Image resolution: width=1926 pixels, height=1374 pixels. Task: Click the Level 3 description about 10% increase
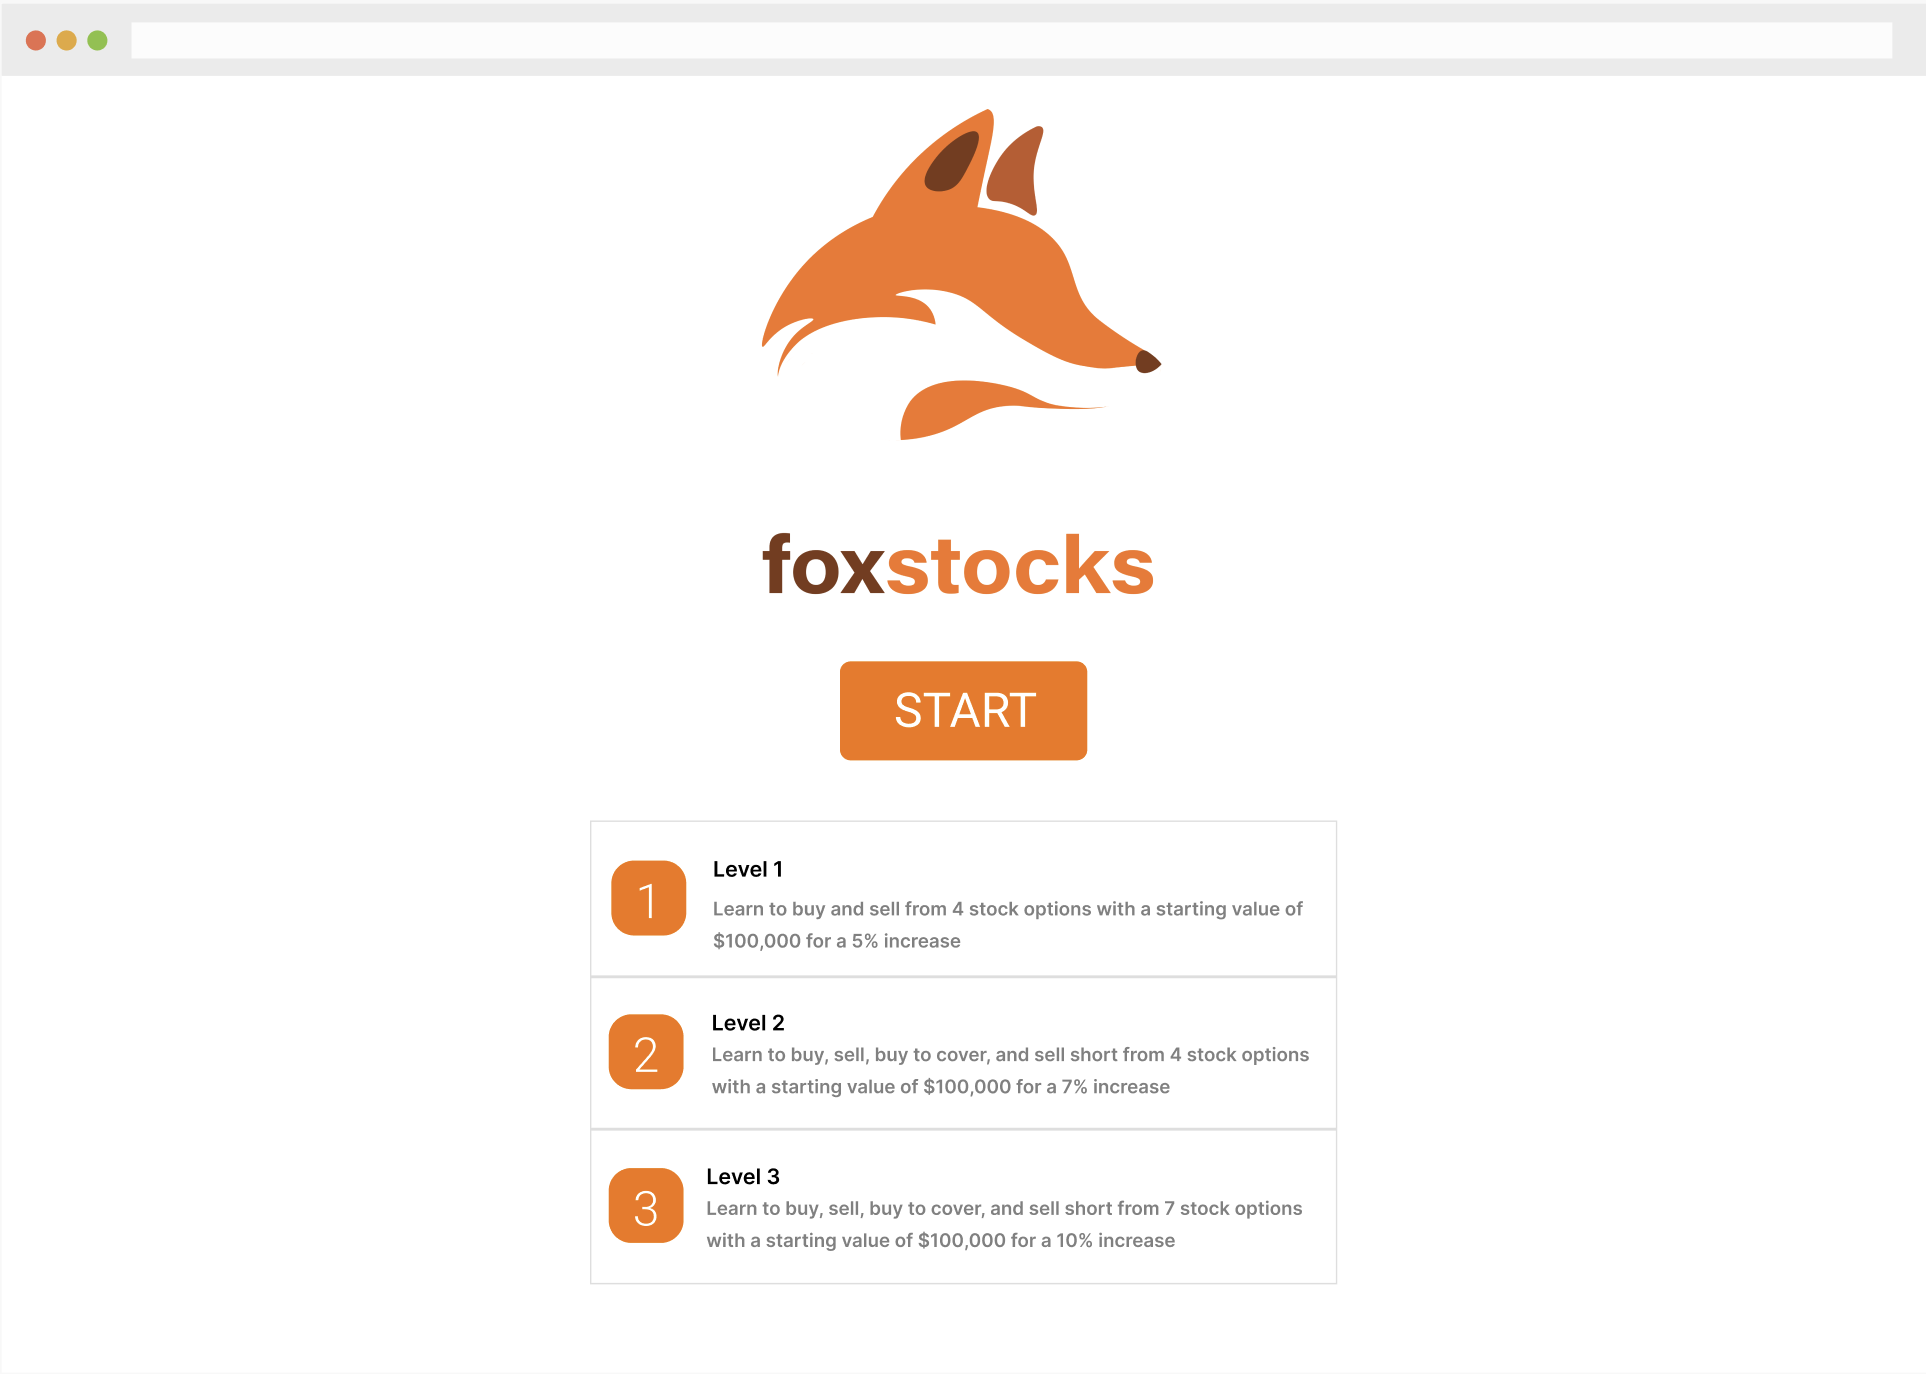pyautogui.click(x=1004, y=1225)
